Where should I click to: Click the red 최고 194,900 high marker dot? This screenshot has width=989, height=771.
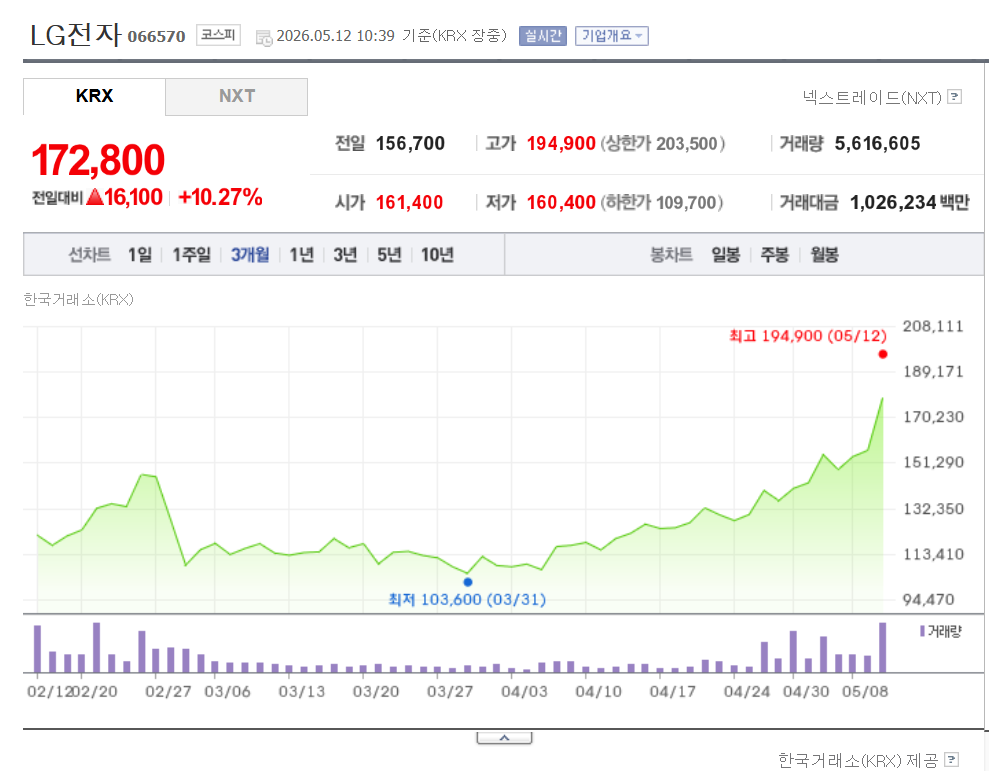pyautogui.click(x=883, y=354)
